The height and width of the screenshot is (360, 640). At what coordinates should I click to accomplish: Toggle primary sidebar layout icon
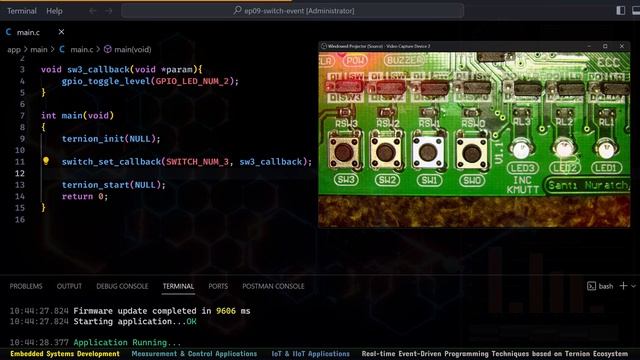[x=620, y=11]
